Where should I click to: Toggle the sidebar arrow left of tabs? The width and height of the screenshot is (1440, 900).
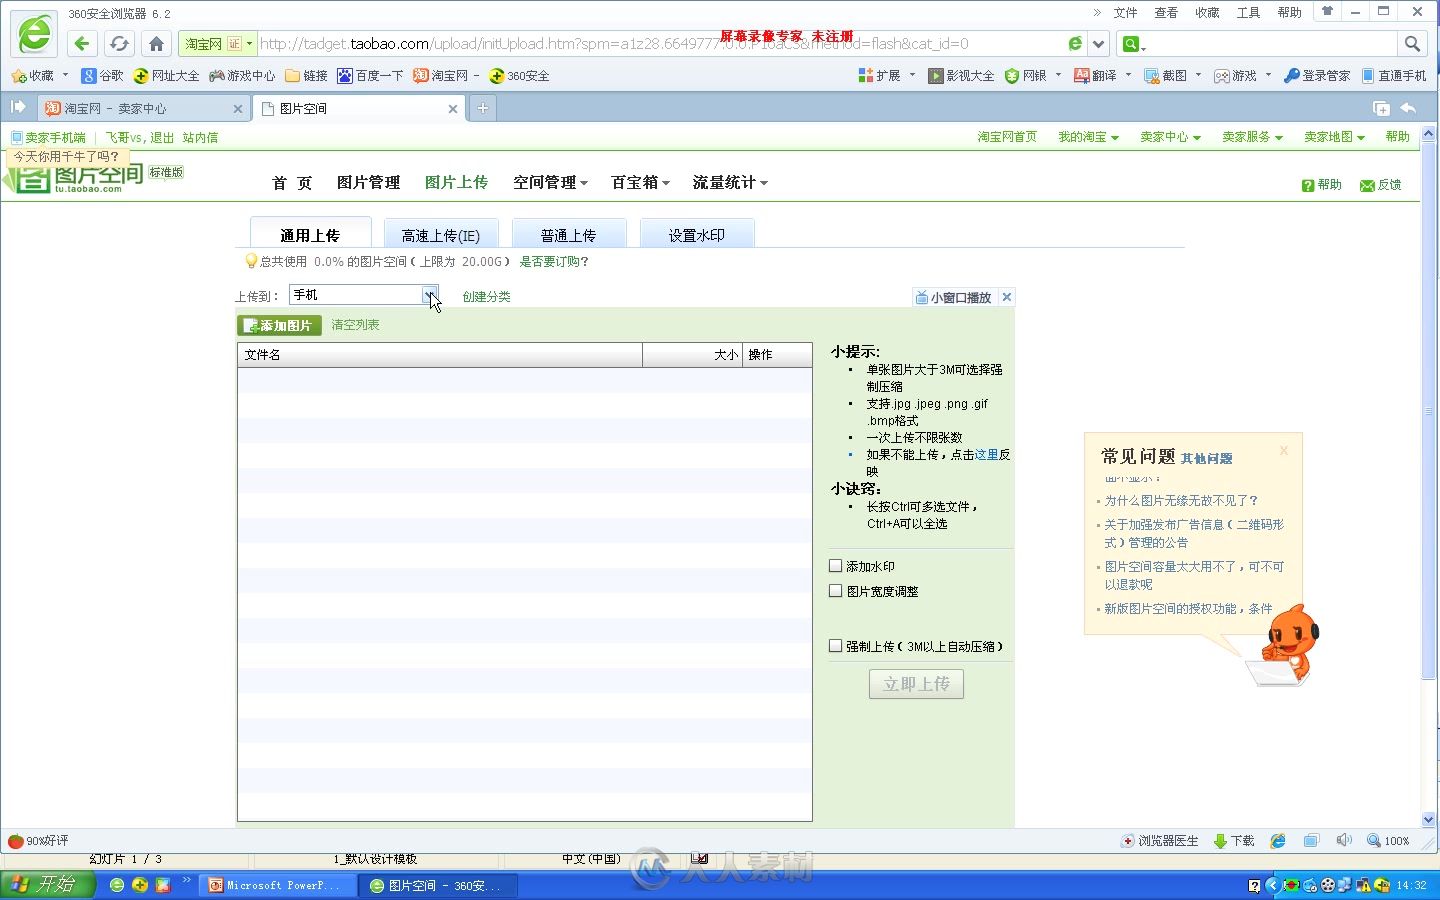18,107
